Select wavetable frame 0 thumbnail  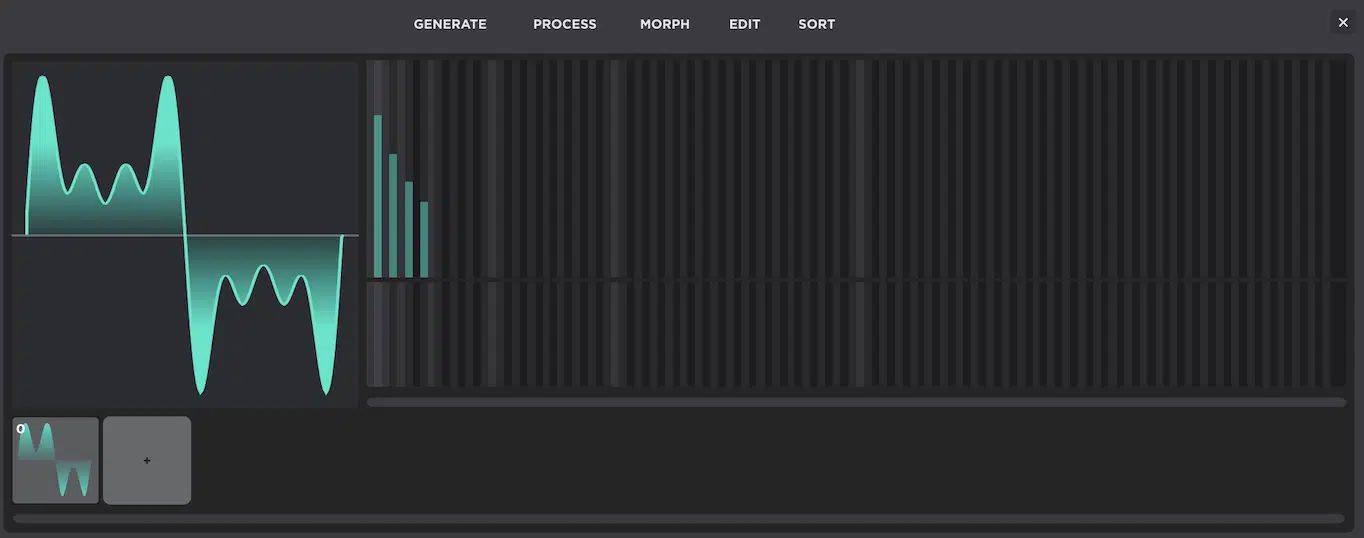click(x=56, y=460)
